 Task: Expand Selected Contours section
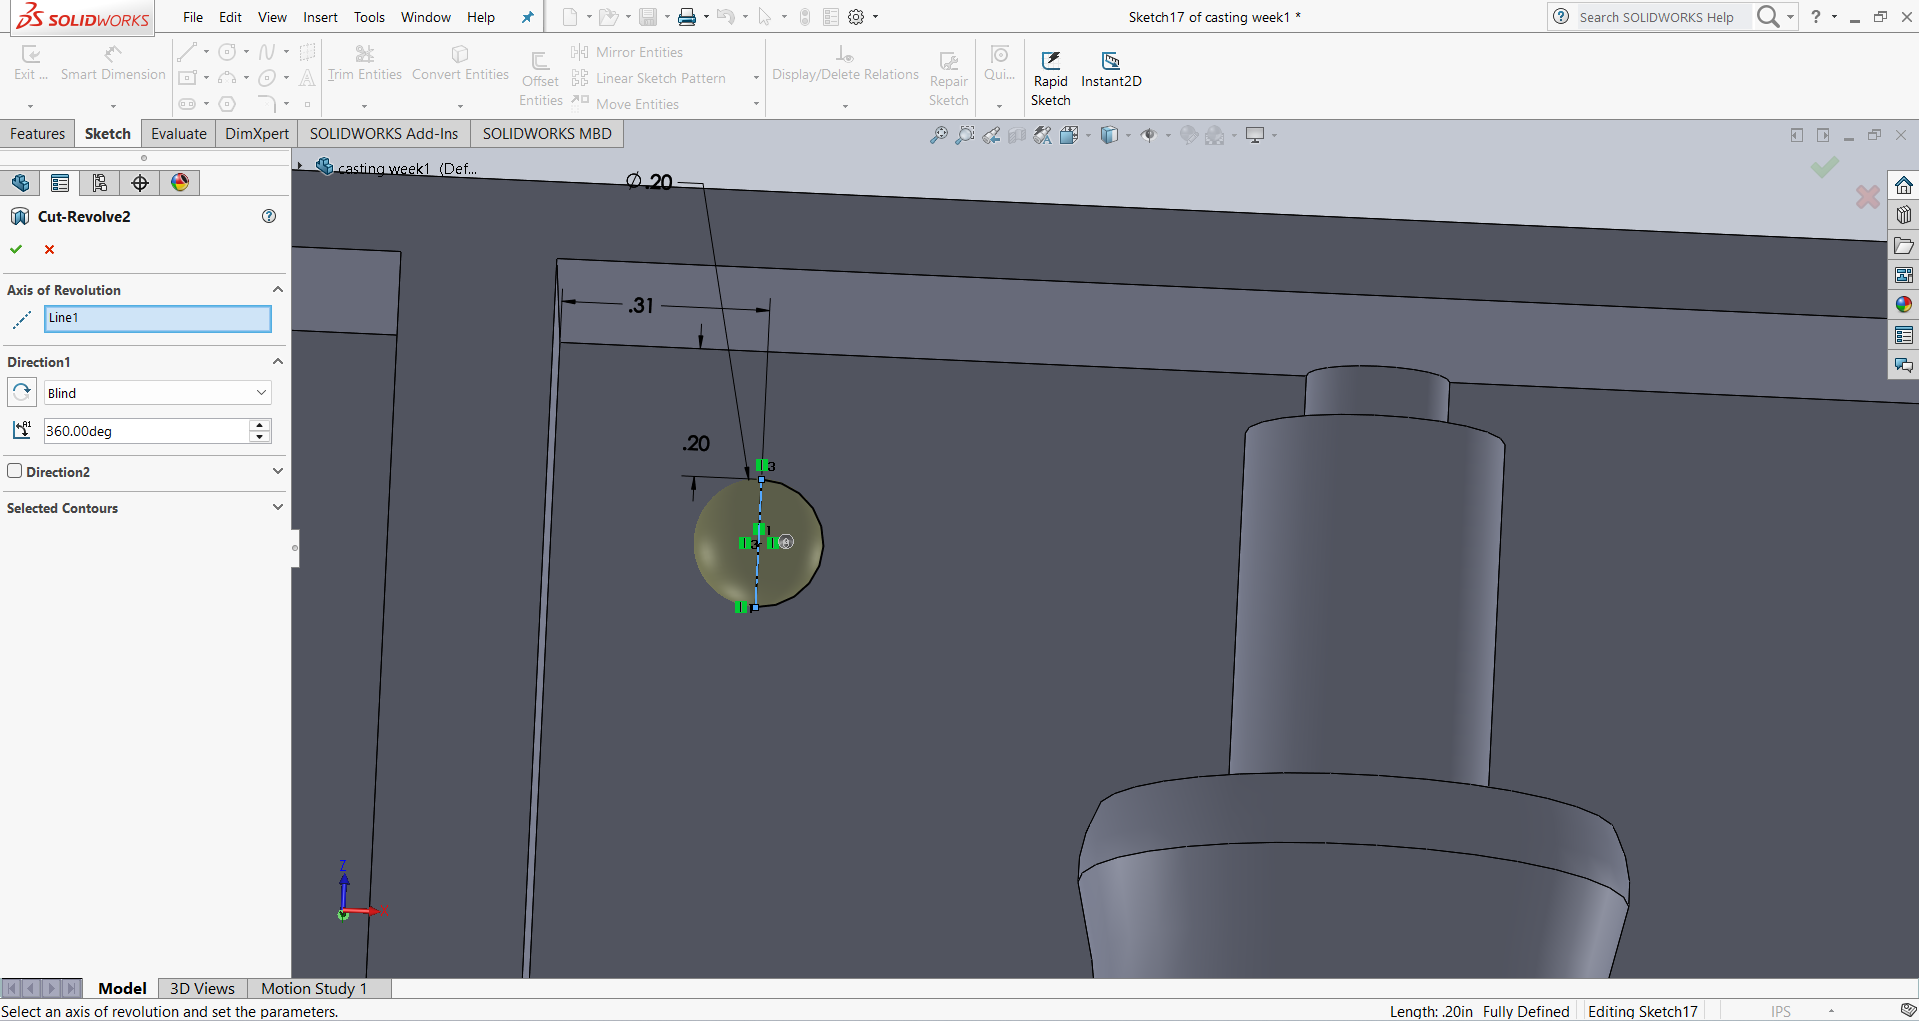click(278, 507)
